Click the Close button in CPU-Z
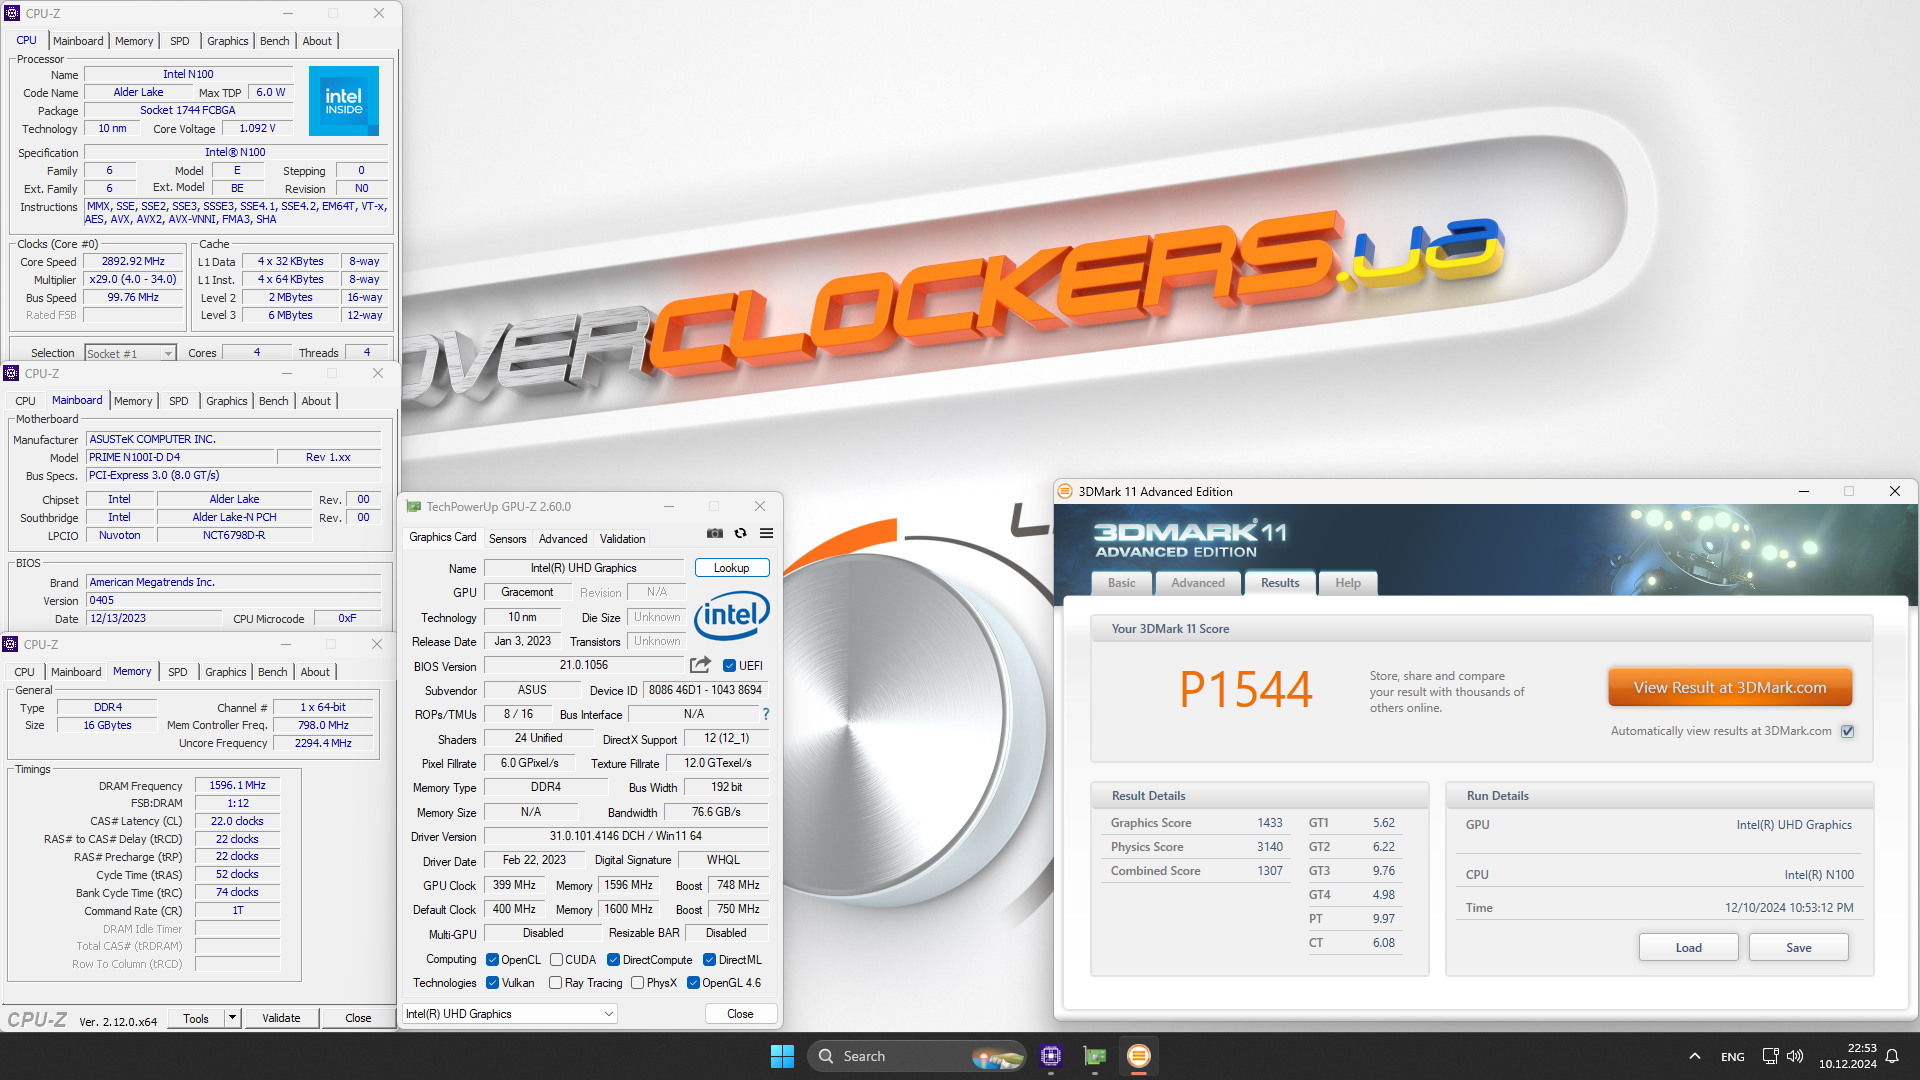This screenshot has height=1080, width=1920. point(358,1018)
